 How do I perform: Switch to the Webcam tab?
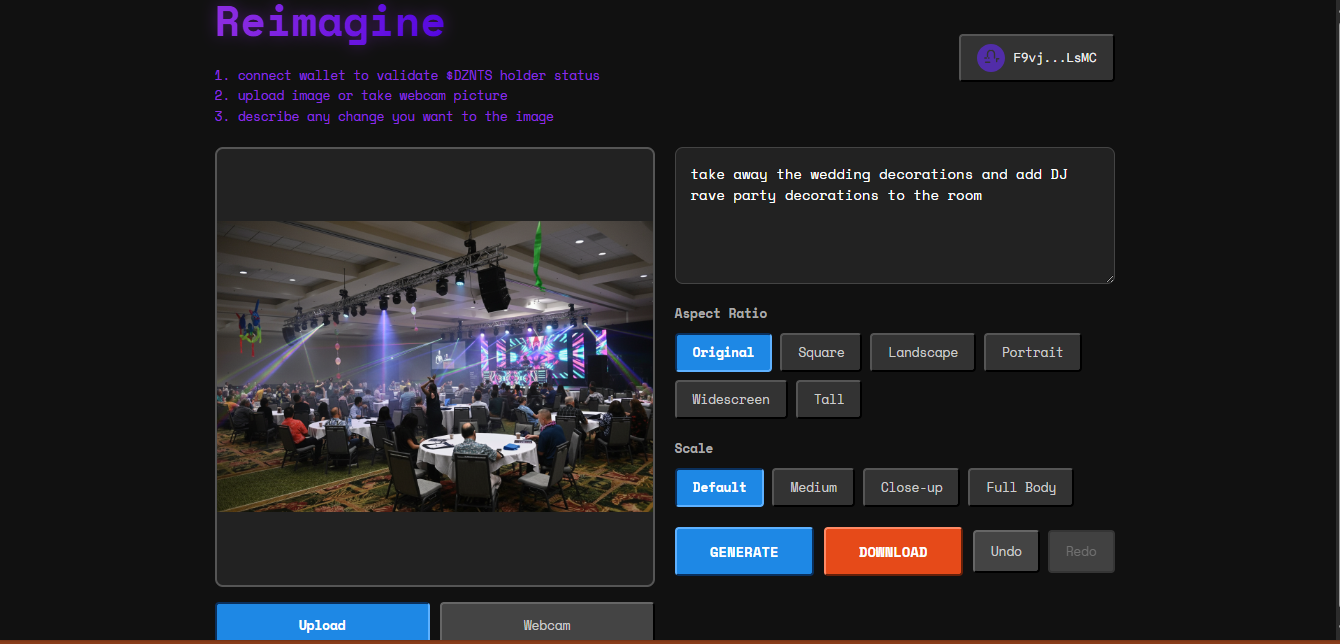(x=547, y=624)
